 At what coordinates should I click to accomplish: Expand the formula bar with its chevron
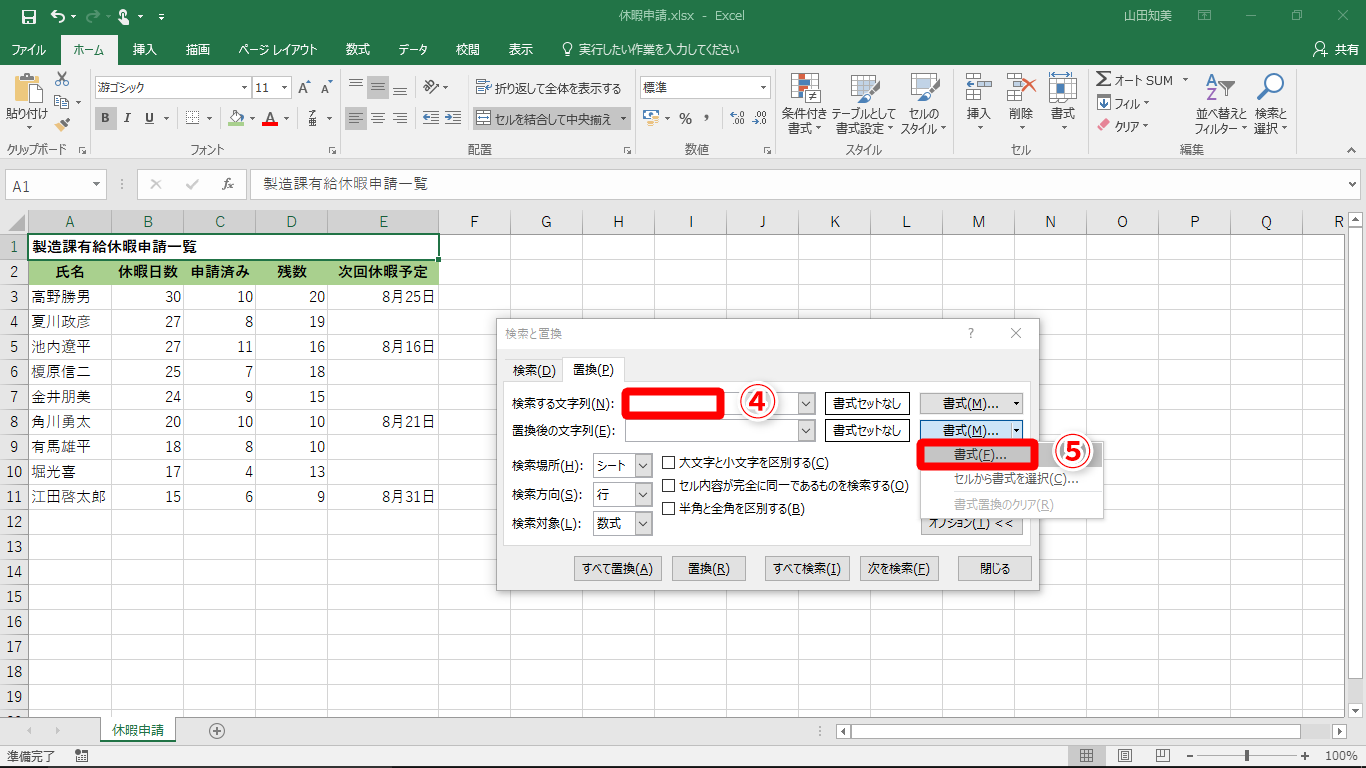pos(1353,185)
